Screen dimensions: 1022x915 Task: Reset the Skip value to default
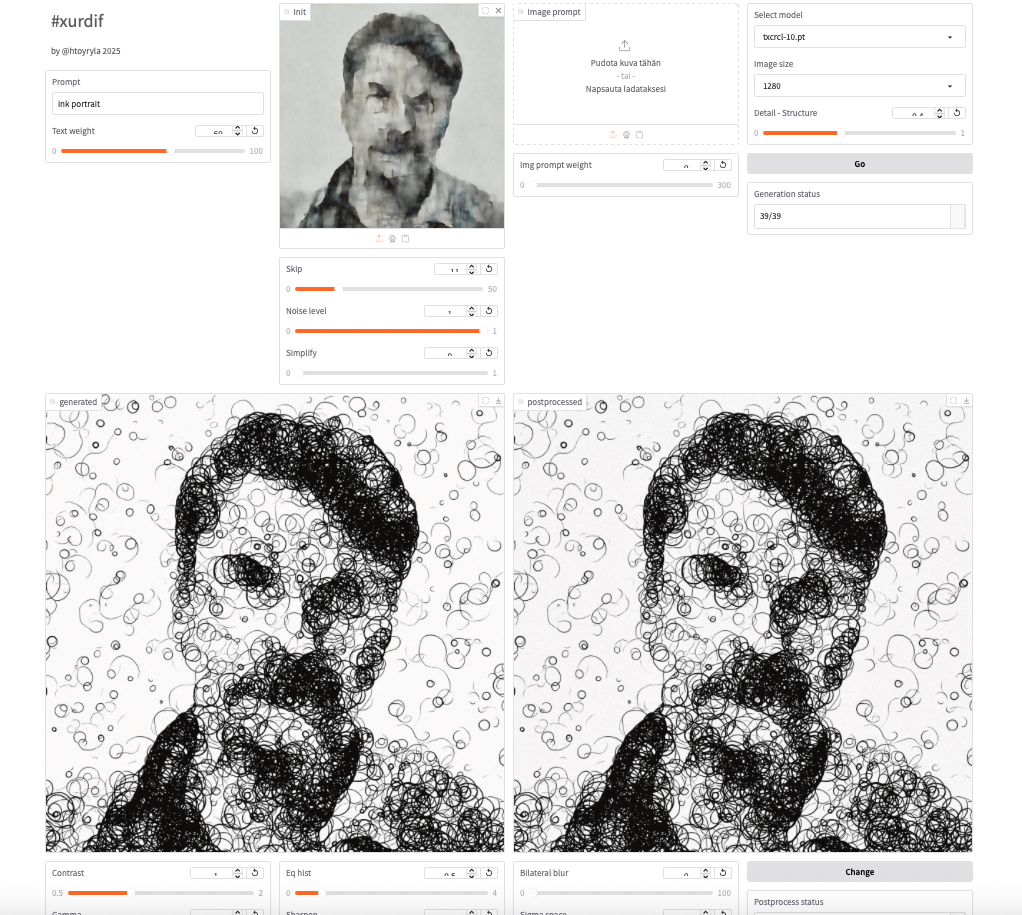click(x=489, y=269)
